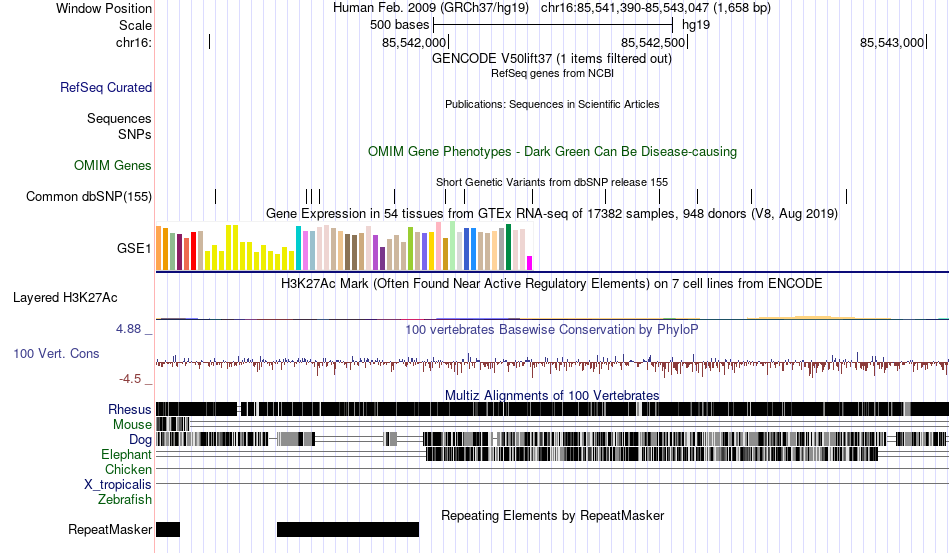The height and width of the screenshot is (553, 950).
Task: Click the Elephant species label
Action: 127,454
